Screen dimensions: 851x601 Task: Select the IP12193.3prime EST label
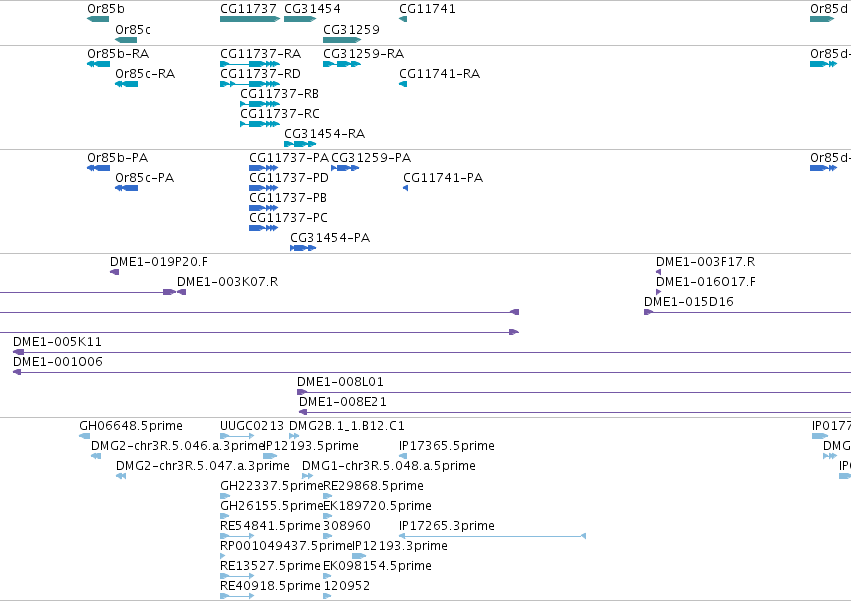(401, 547)
